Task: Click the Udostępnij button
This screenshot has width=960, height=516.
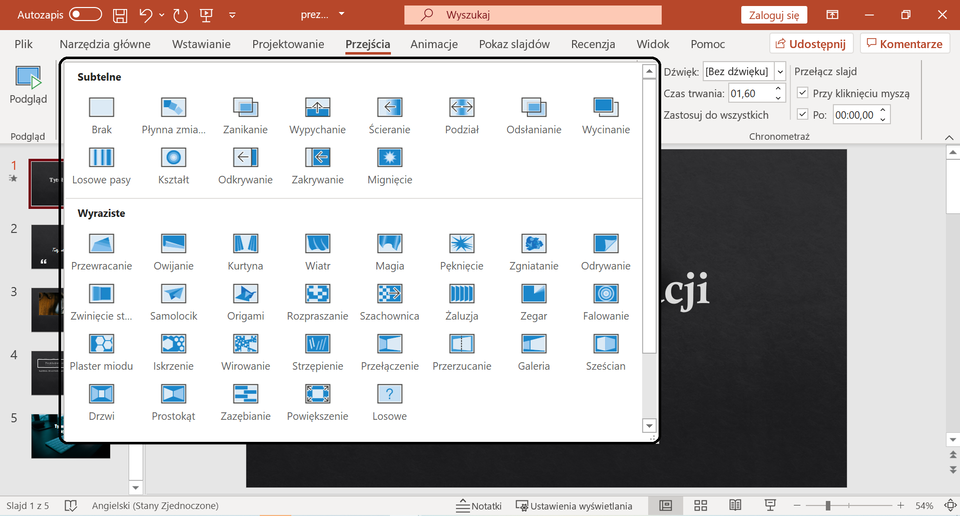Action: (x=810, y=44)
